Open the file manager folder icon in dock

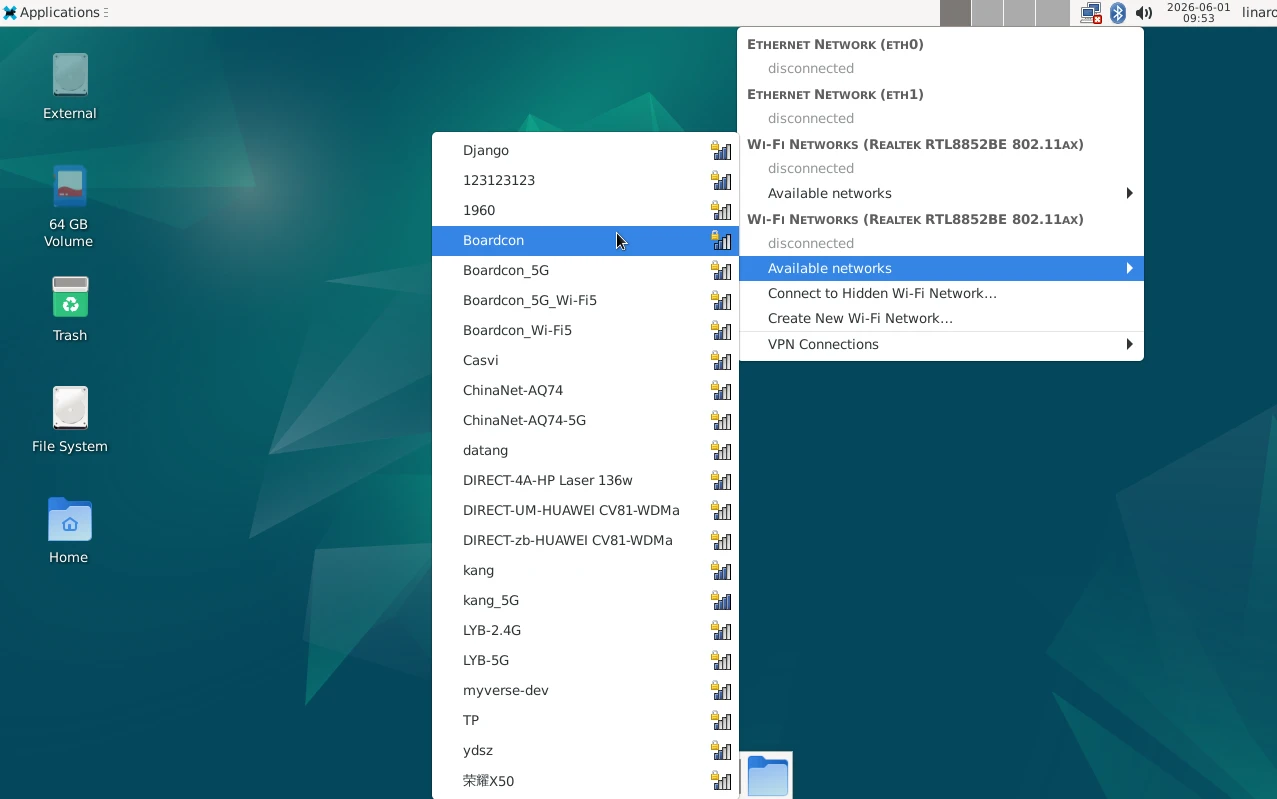click(x=767, y=776)
